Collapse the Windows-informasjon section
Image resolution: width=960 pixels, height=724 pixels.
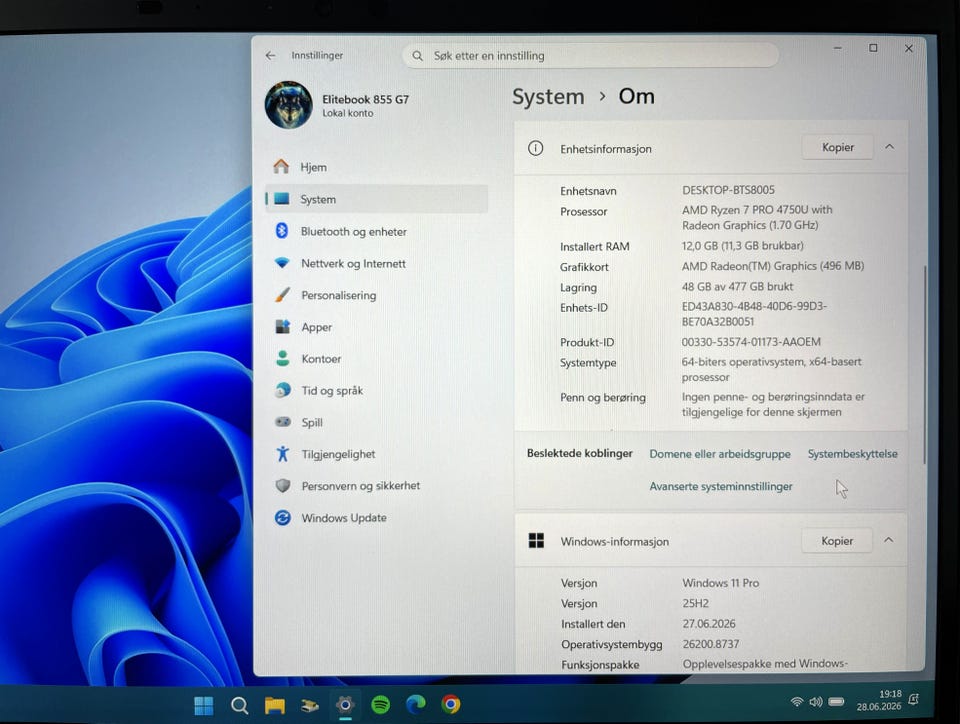coord(889,540)
